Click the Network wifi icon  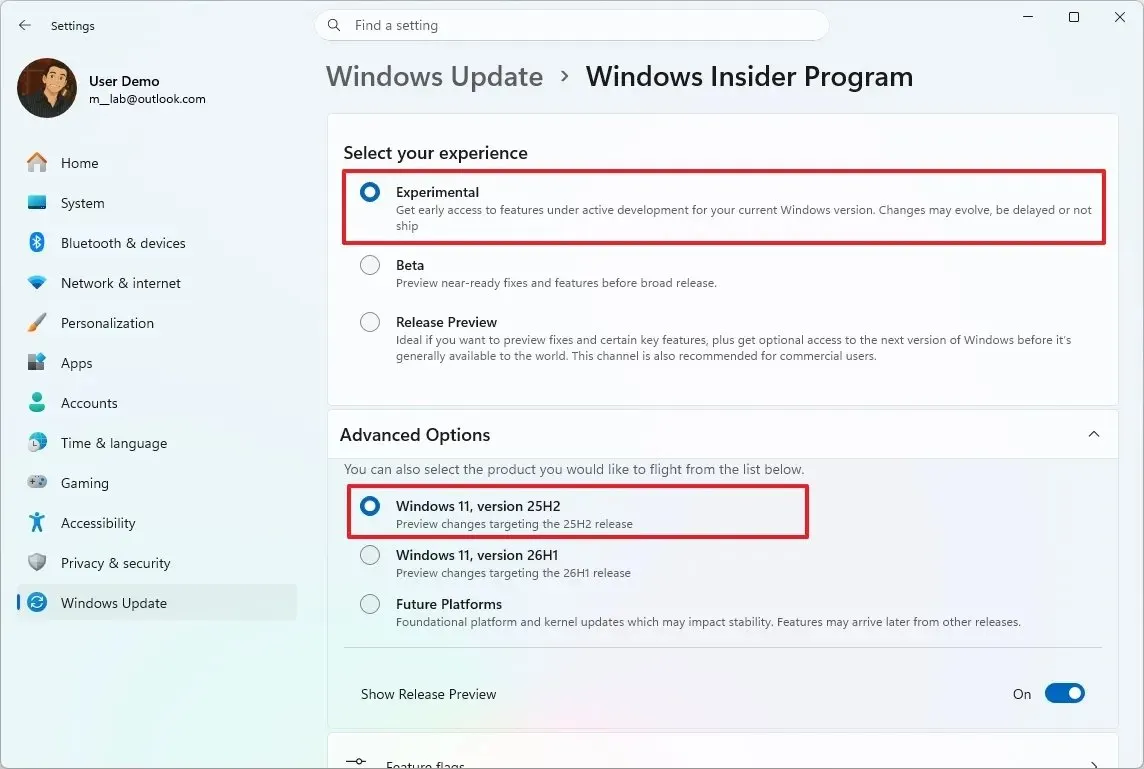pyautogui.click(x=36, y=282)
